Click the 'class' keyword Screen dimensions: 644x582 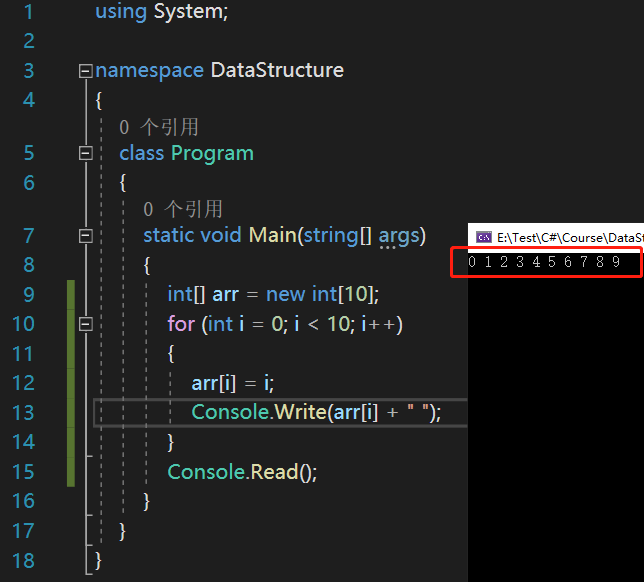point(142,153)
